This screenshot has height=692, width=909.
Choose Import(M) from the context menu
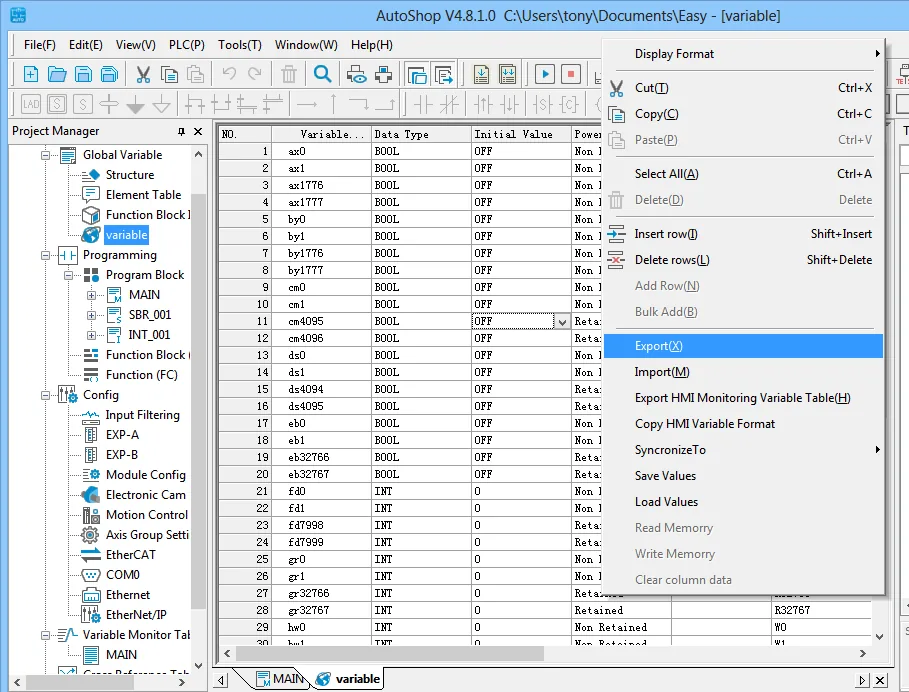(x=744, y=372)
